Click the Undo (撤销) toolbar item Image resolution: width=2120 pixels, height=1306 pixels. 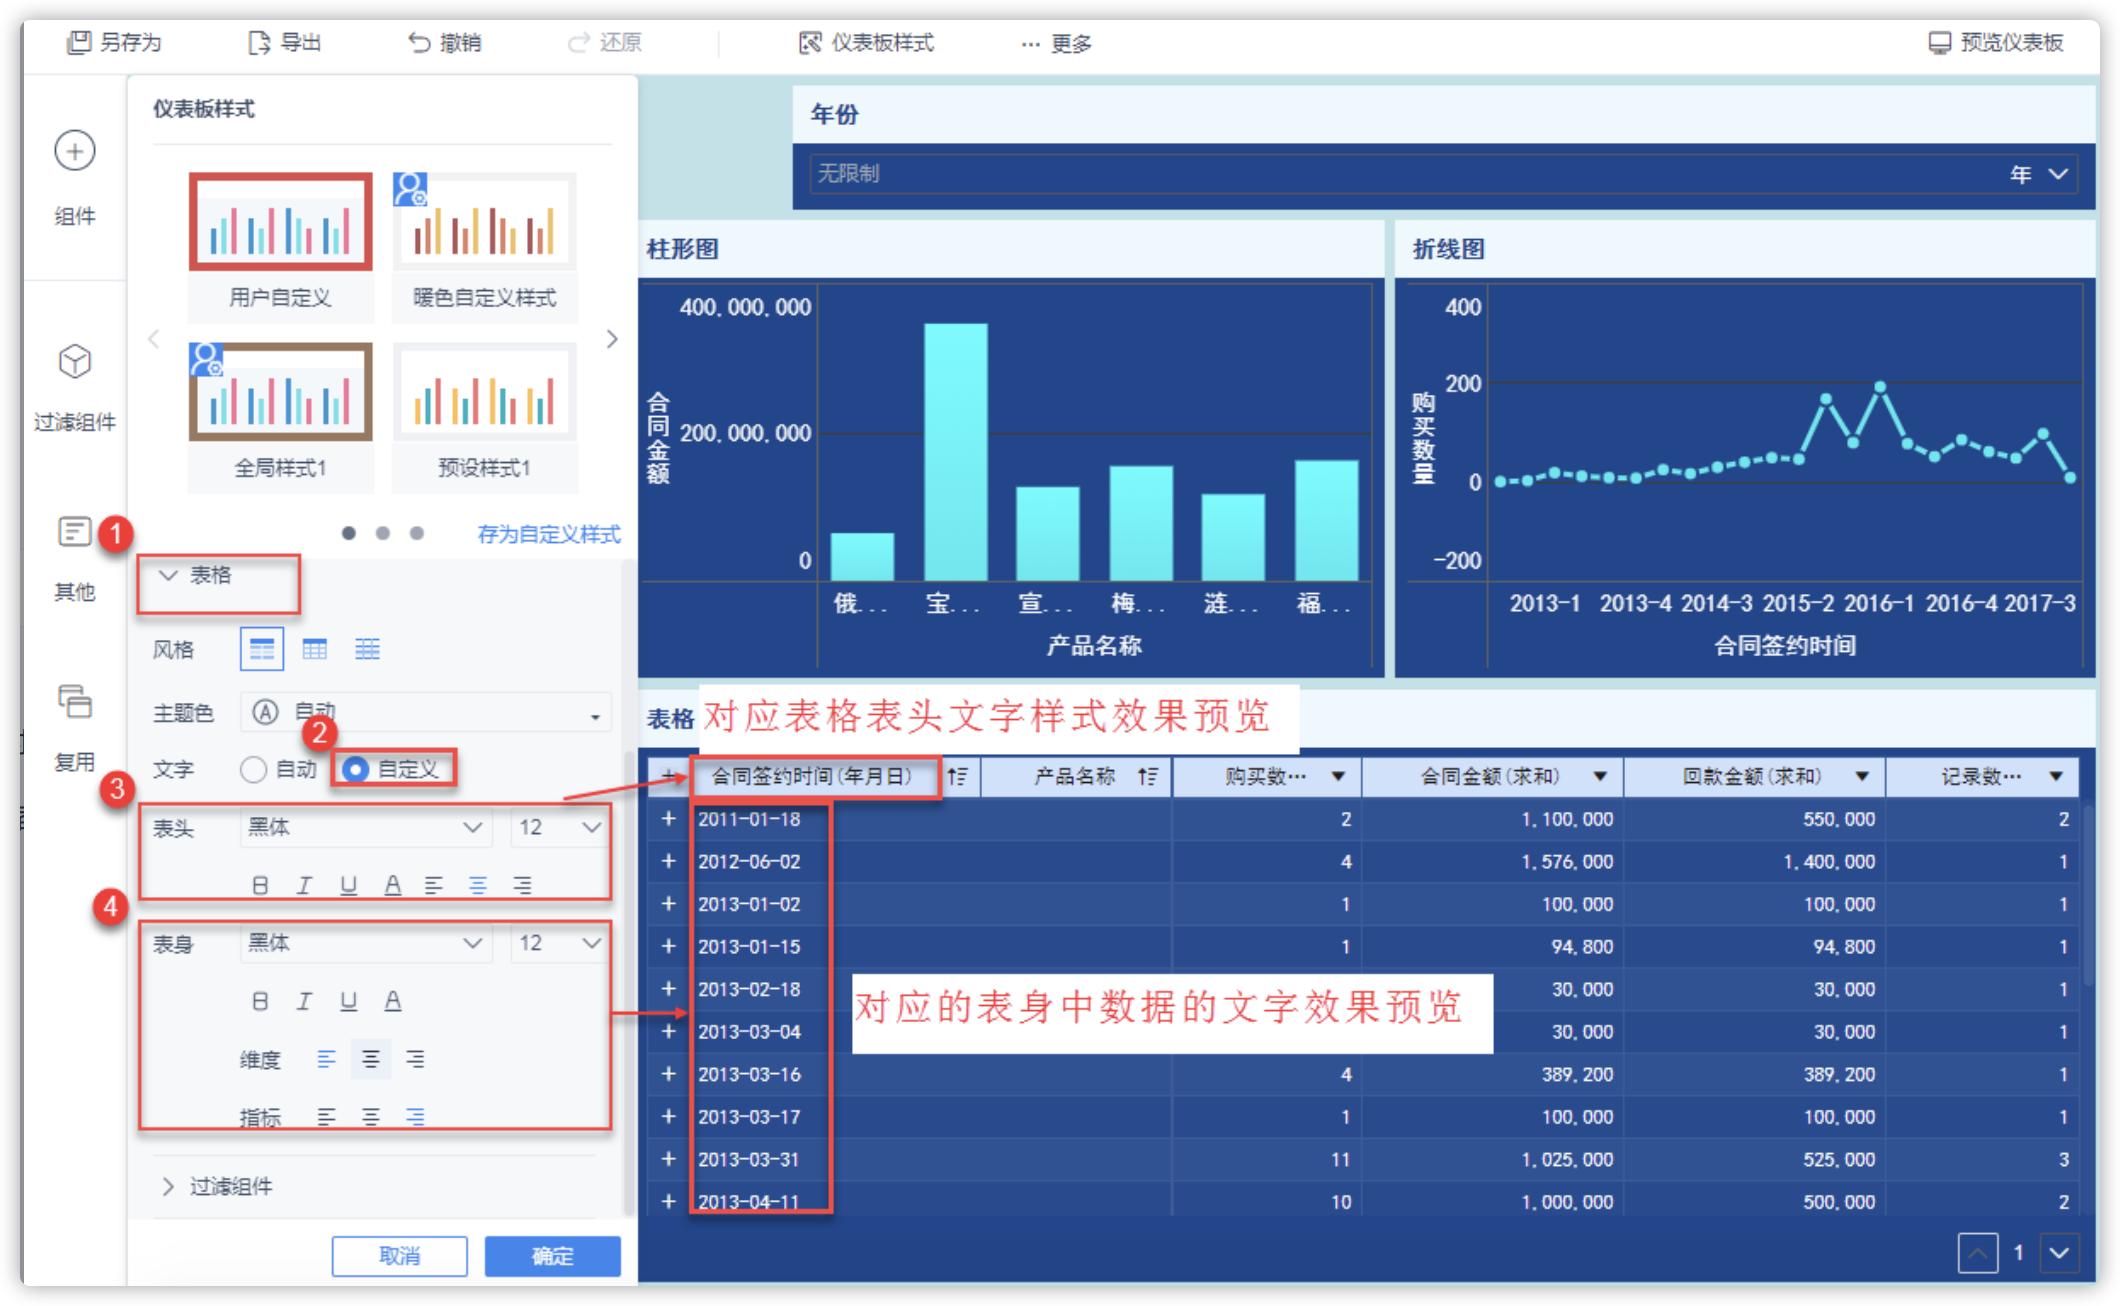(445, 42)
